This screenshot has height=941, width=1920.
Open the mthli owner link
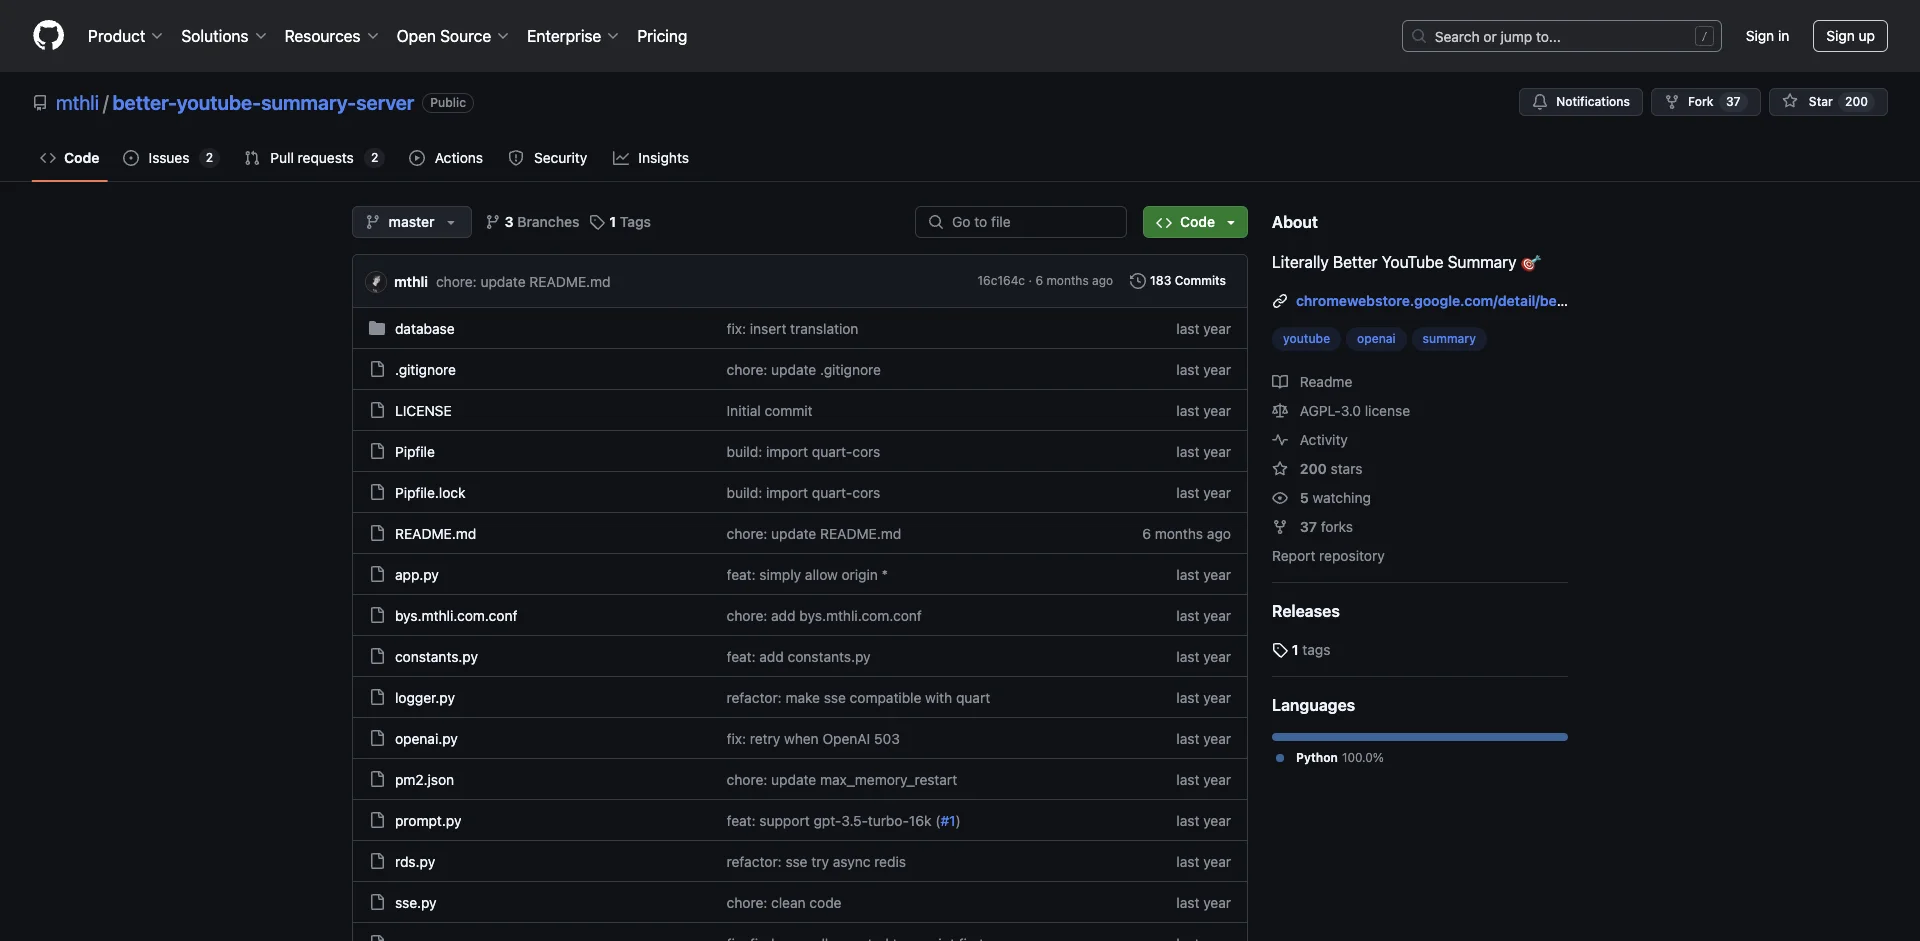point(77,103)
